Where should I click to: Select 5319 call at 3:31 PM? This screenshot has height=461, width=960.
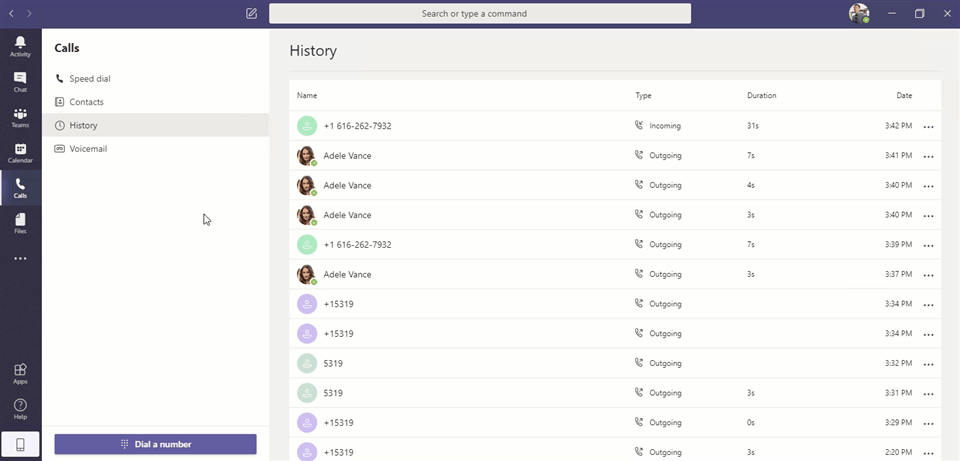pyautogui.click(x=615, y=393)
